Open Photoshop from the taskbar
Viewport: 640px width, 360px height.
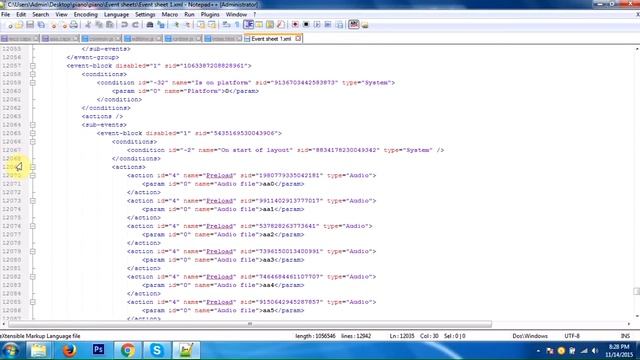[98, 350]
